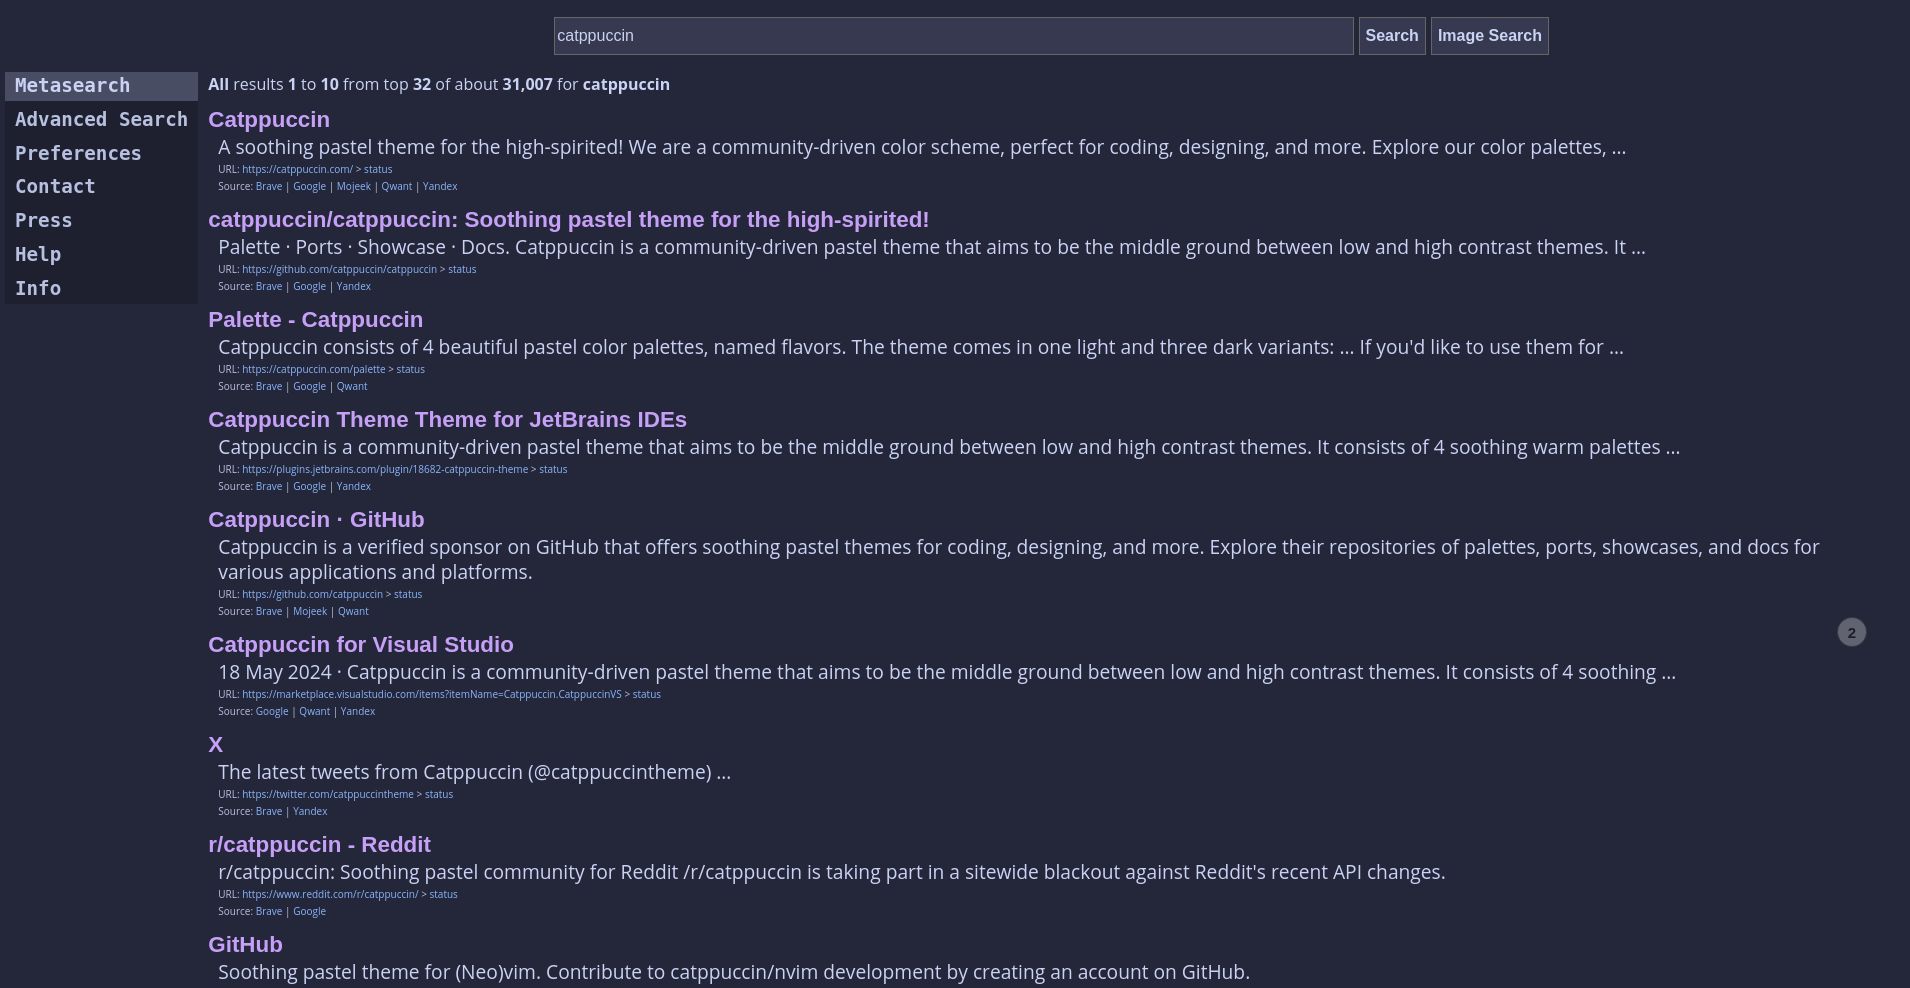Open Catppuccin Theme for JetBrains IDEs result
Screen dimensions: 1910x988
tap(447, 419)
